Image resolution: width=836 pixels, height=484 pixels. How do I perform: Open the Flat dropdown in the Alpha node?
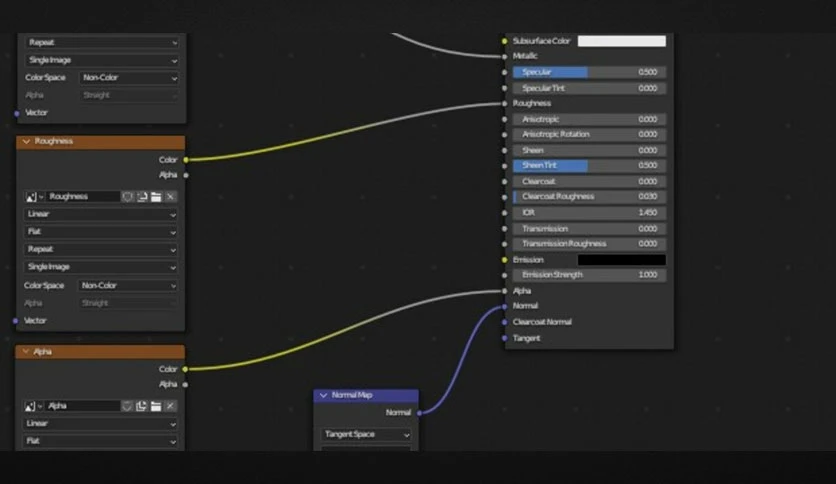coord(100,441)
